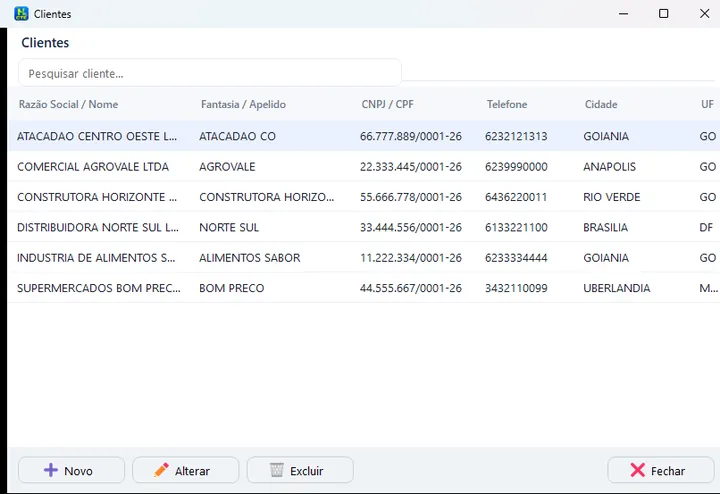
Task: Click the pencil icon on Alterar button
Action: click(161, 470)
